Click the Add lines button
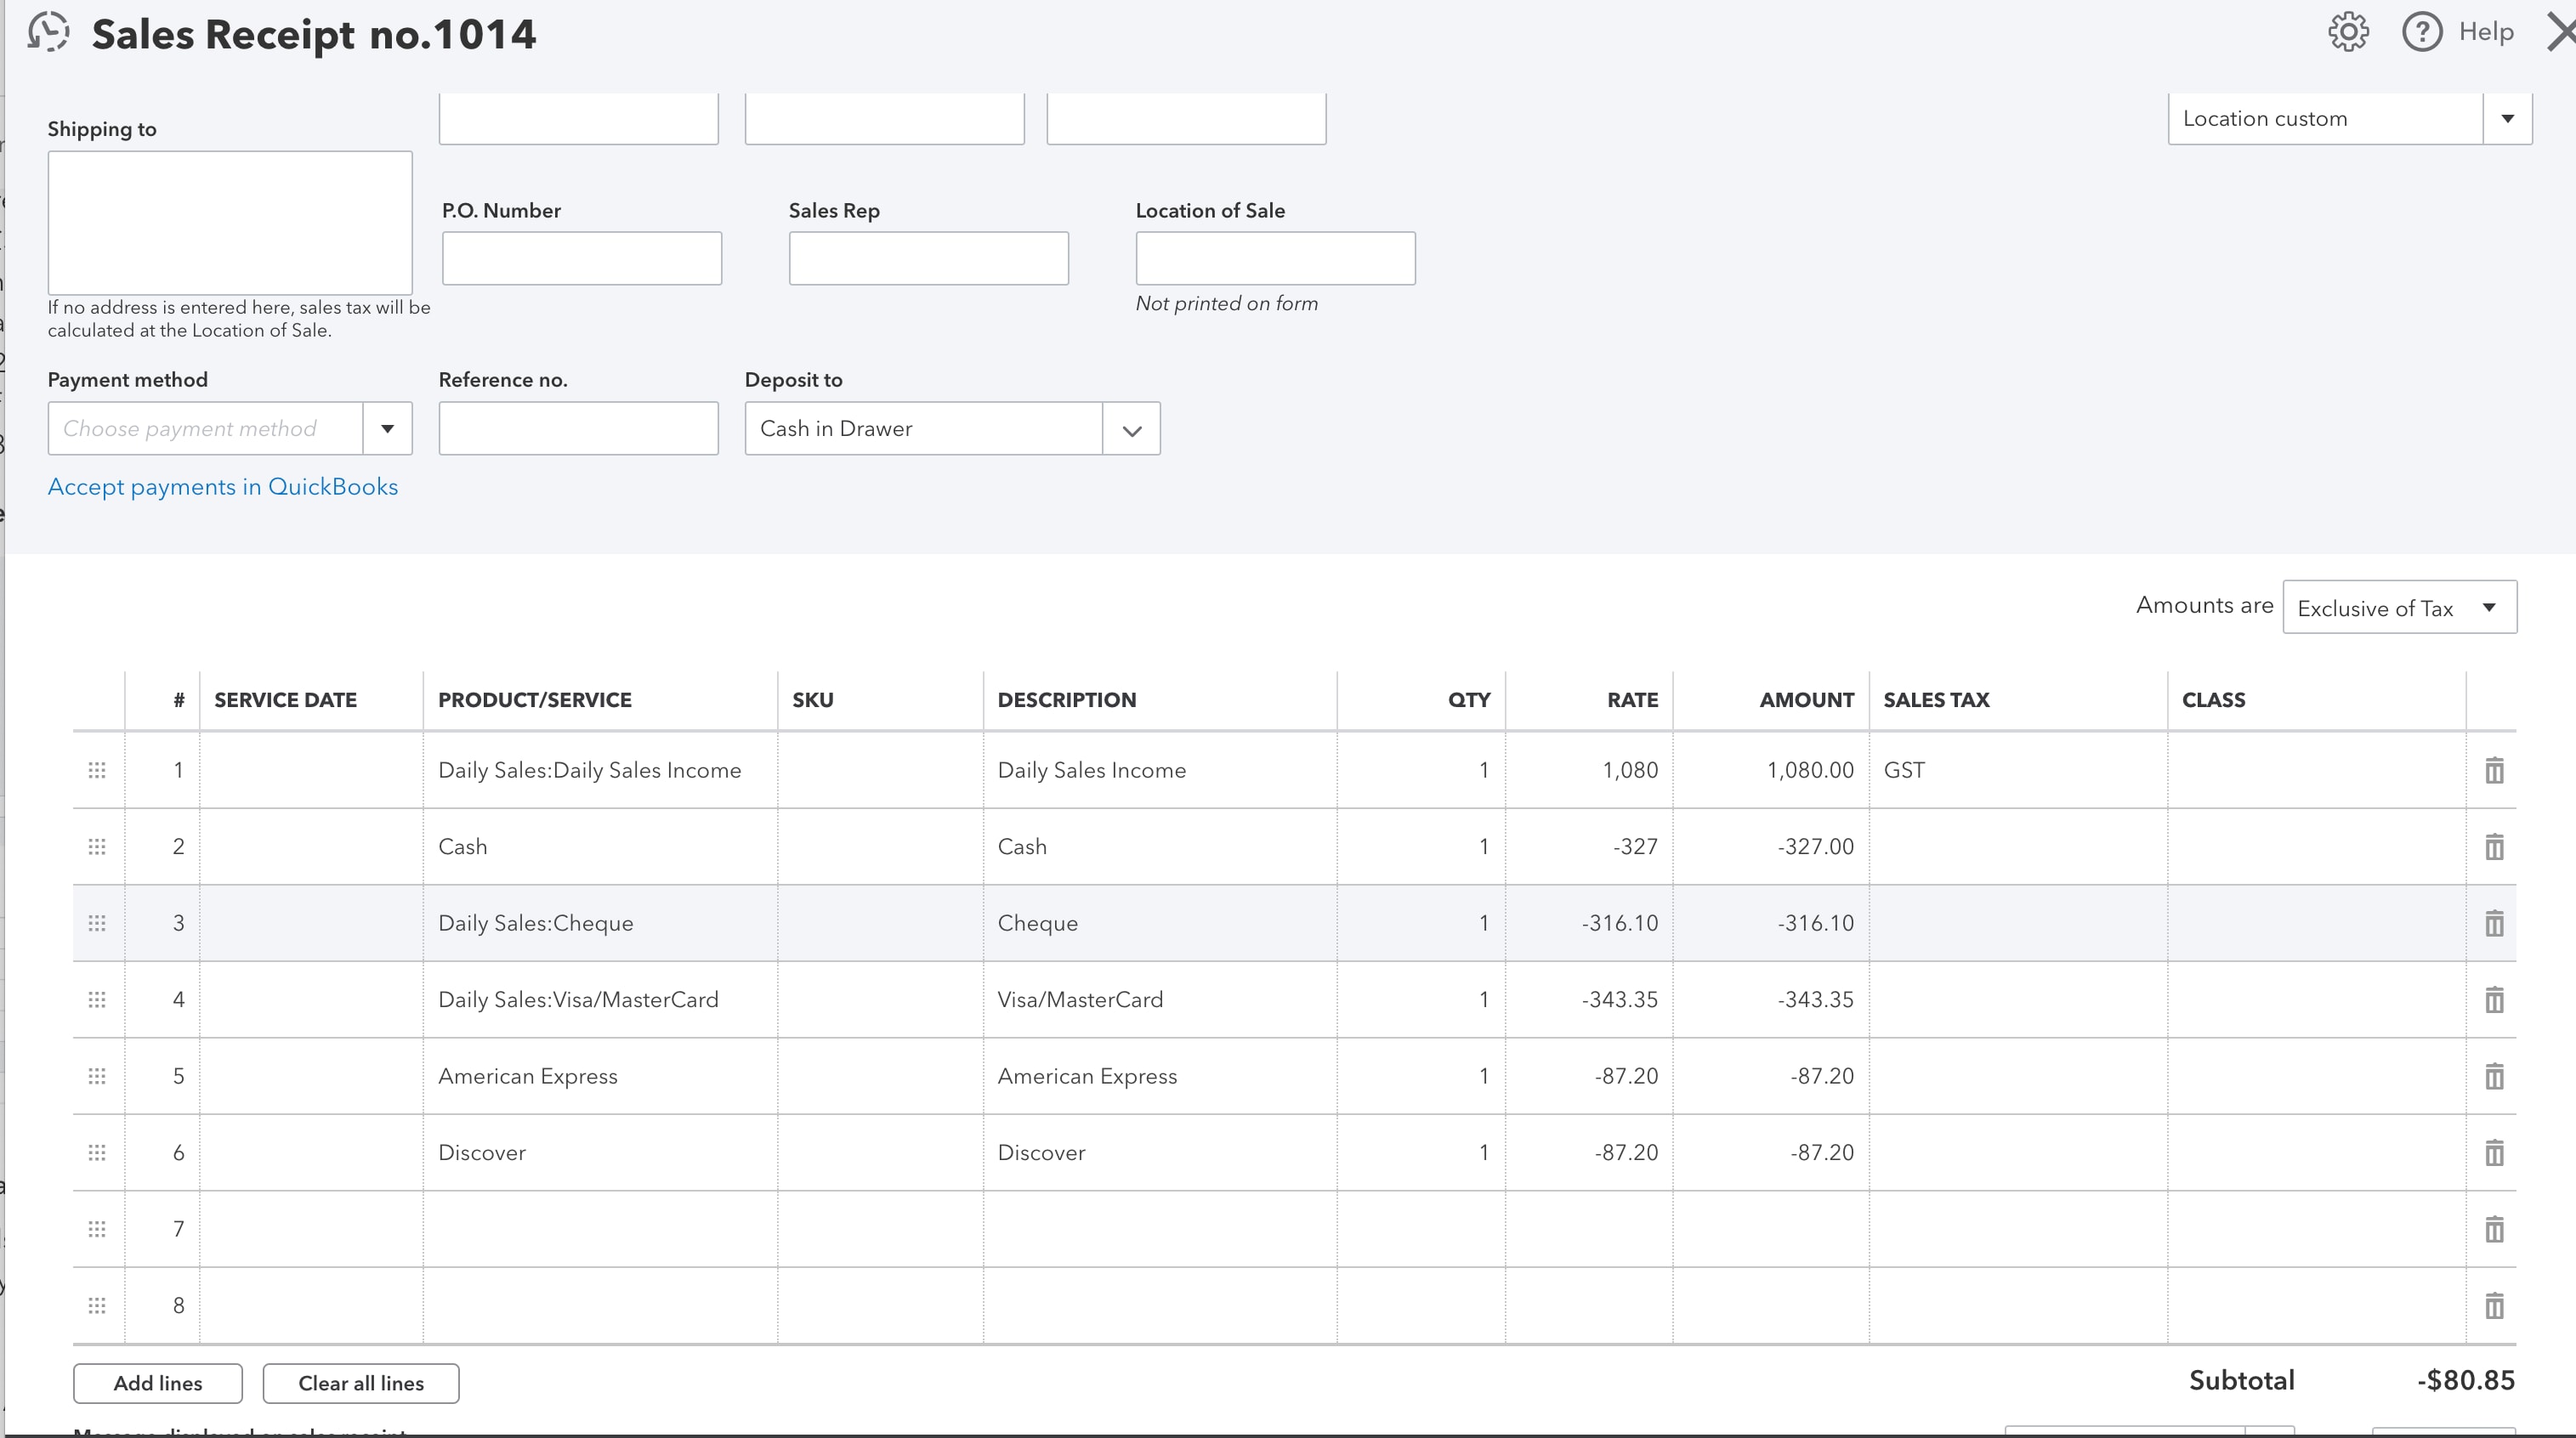The image size is (2576, 1438). 157,1381
